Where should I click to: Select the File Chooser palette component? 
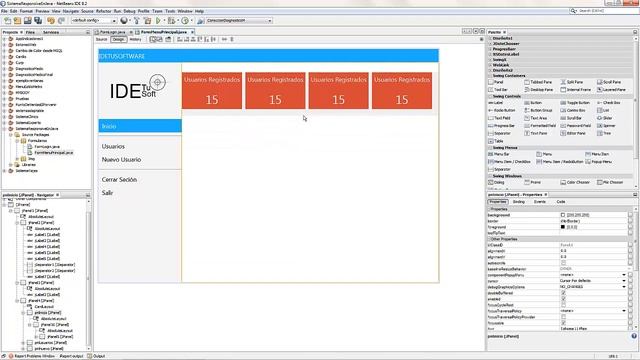pos(610,182)
